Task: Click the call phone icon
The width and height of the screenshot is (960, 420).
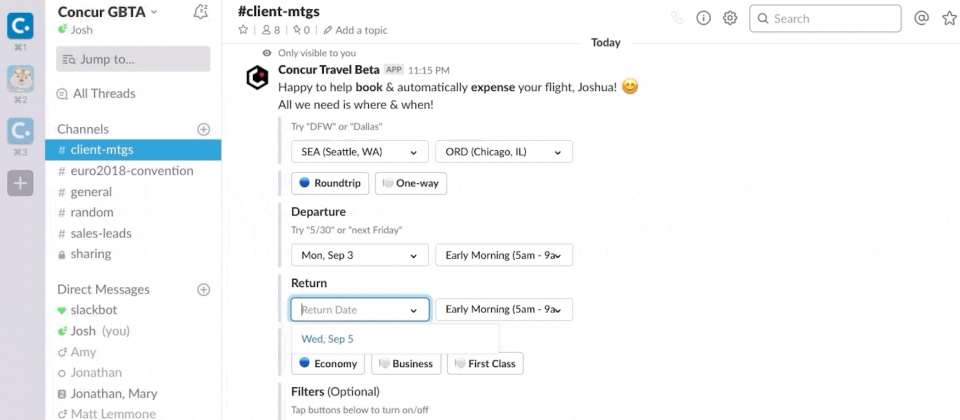Action: pos(677,18)
